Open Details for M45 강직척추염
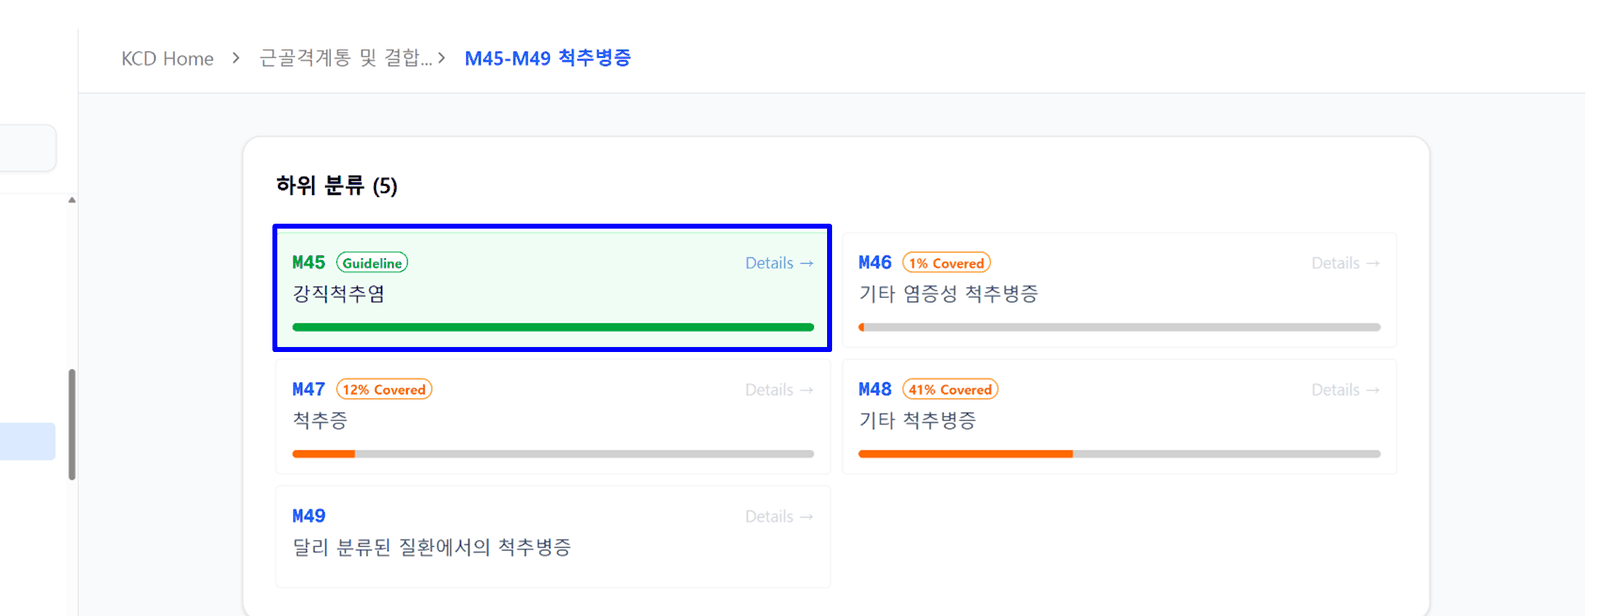The width and height of the screenshot is (1600, 616). [x=779, y=263]
